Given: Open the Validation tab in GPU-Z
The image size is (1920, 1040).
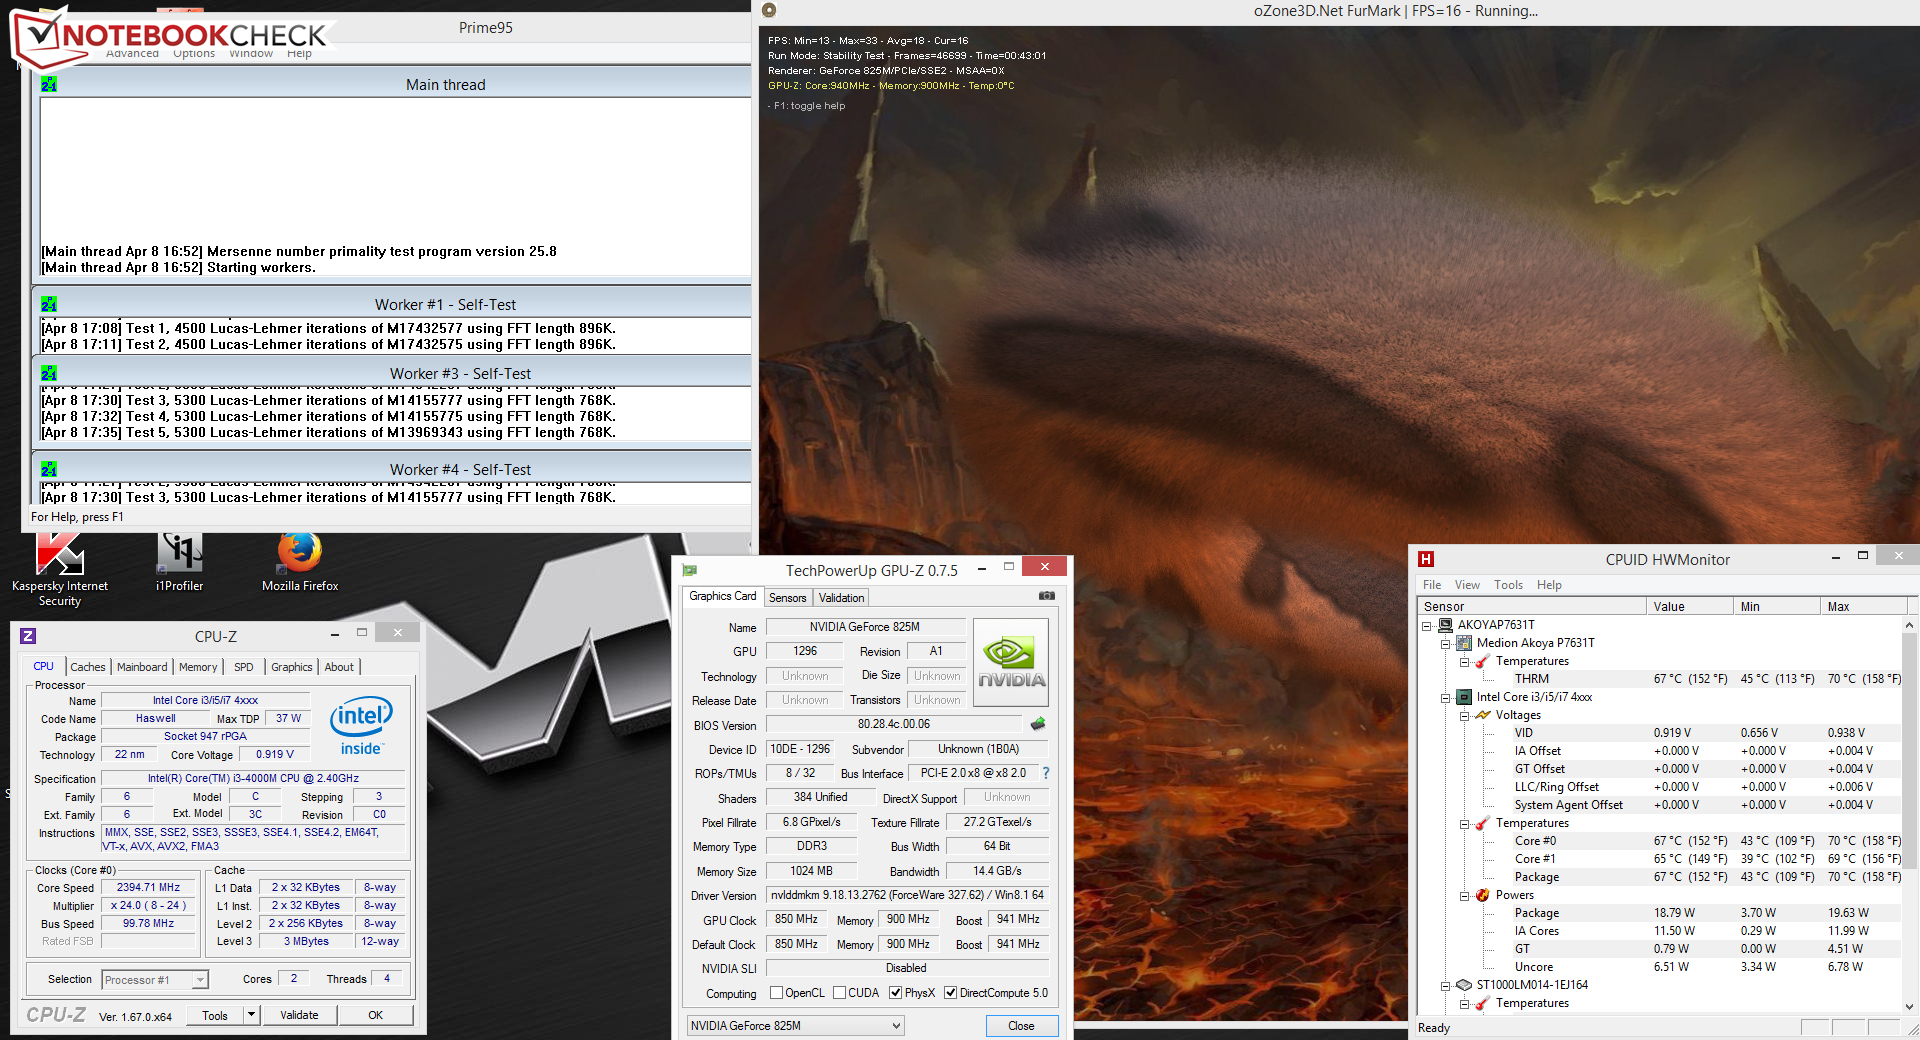Looking at the screenshot, I should click(842, 597).
